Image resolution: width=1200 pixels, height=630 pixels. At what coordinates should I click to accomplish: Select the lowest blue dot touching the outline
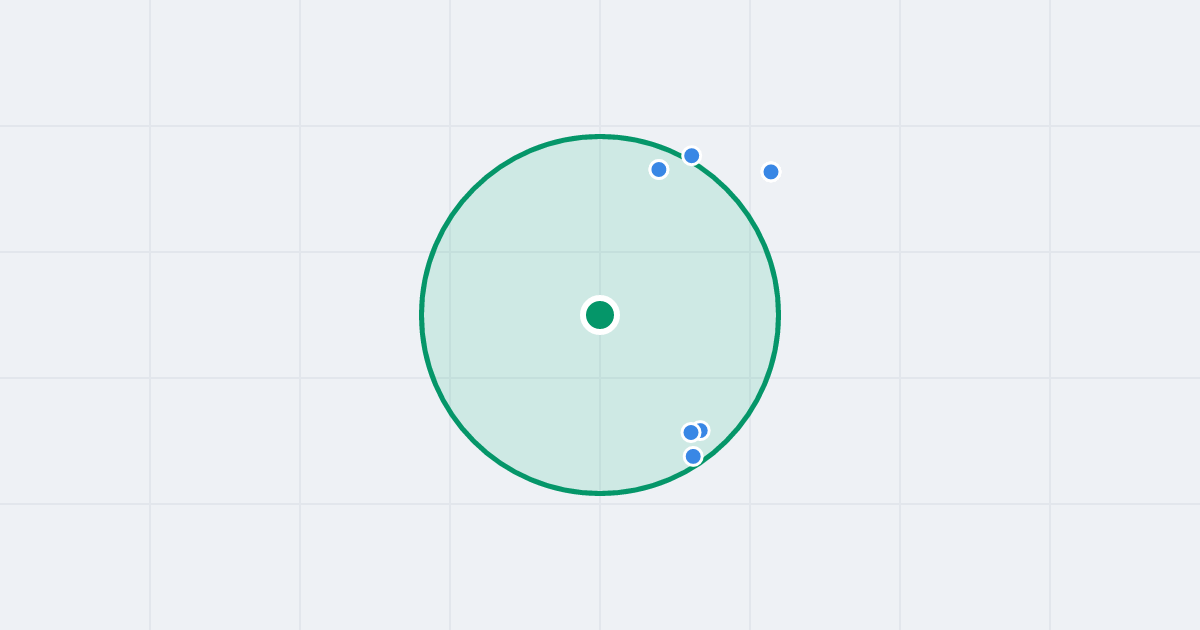693,457
